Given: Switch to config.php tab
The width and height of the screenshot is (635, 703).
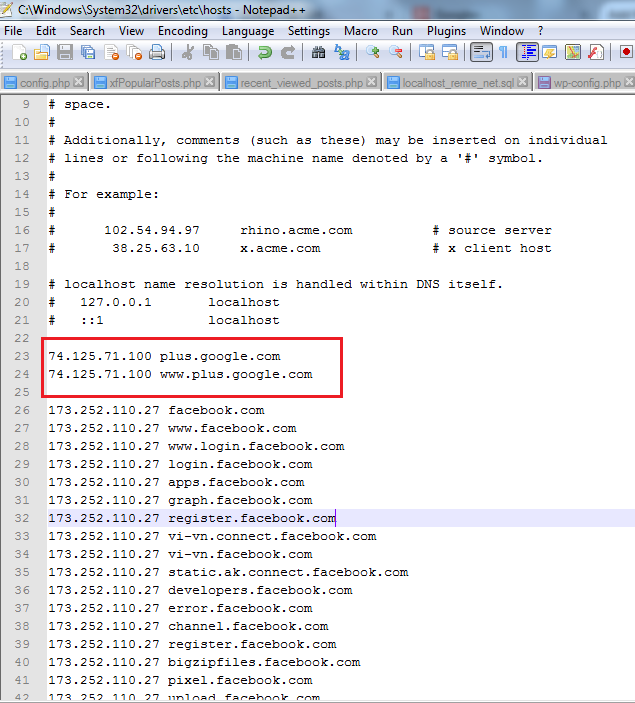Looking at the screenshot, I should 44,83.
